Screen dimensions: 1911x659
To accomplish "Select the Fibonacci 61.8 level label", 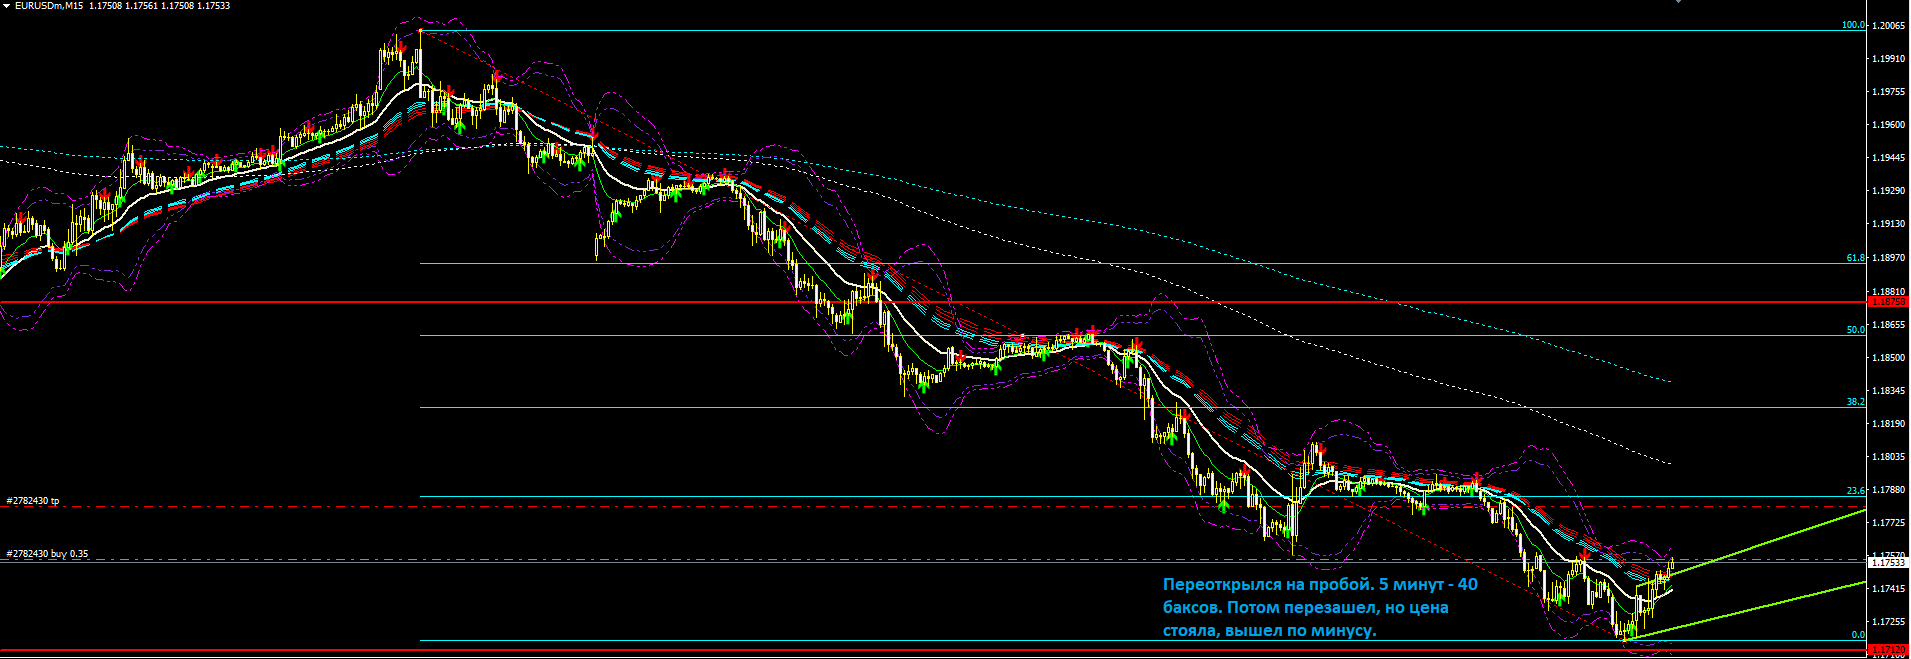I will [x=1855, y=258].
